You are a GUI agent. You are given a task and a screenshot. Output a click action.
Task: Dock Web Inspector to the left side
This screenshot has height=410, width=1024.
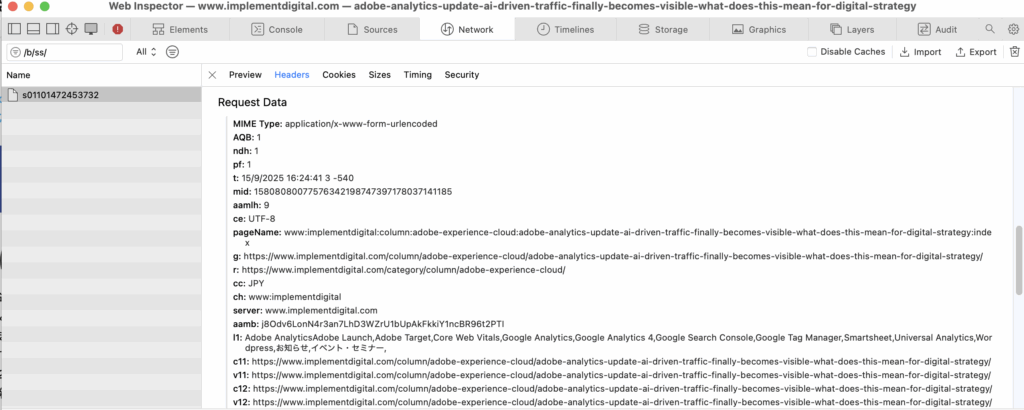pyautogui.click(x=16, y=29)
